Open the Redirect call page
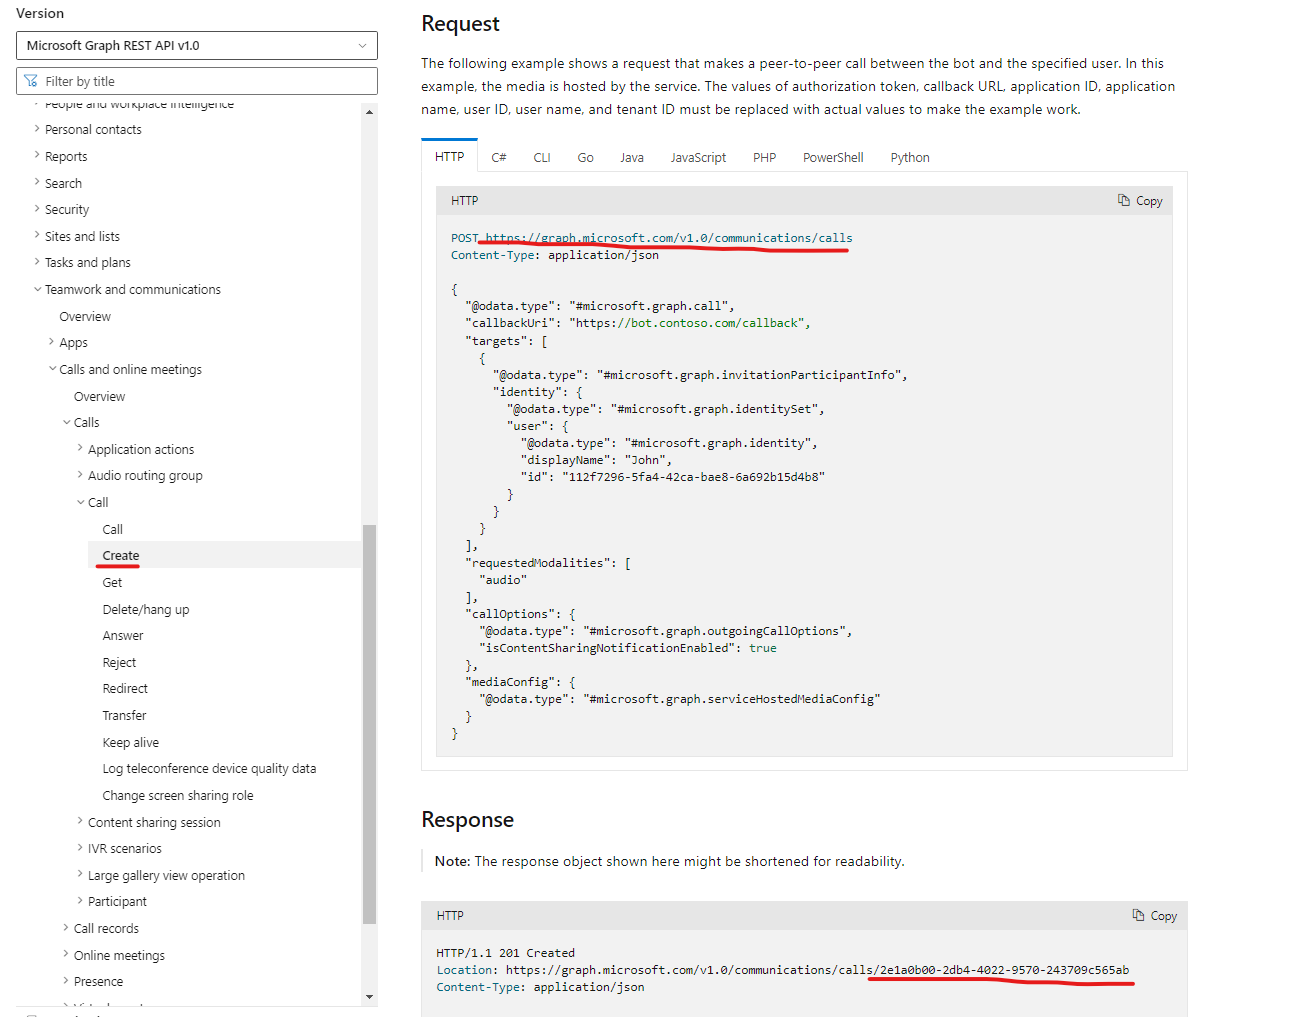Viewport: 1306px width, 1017px height. 125,689
